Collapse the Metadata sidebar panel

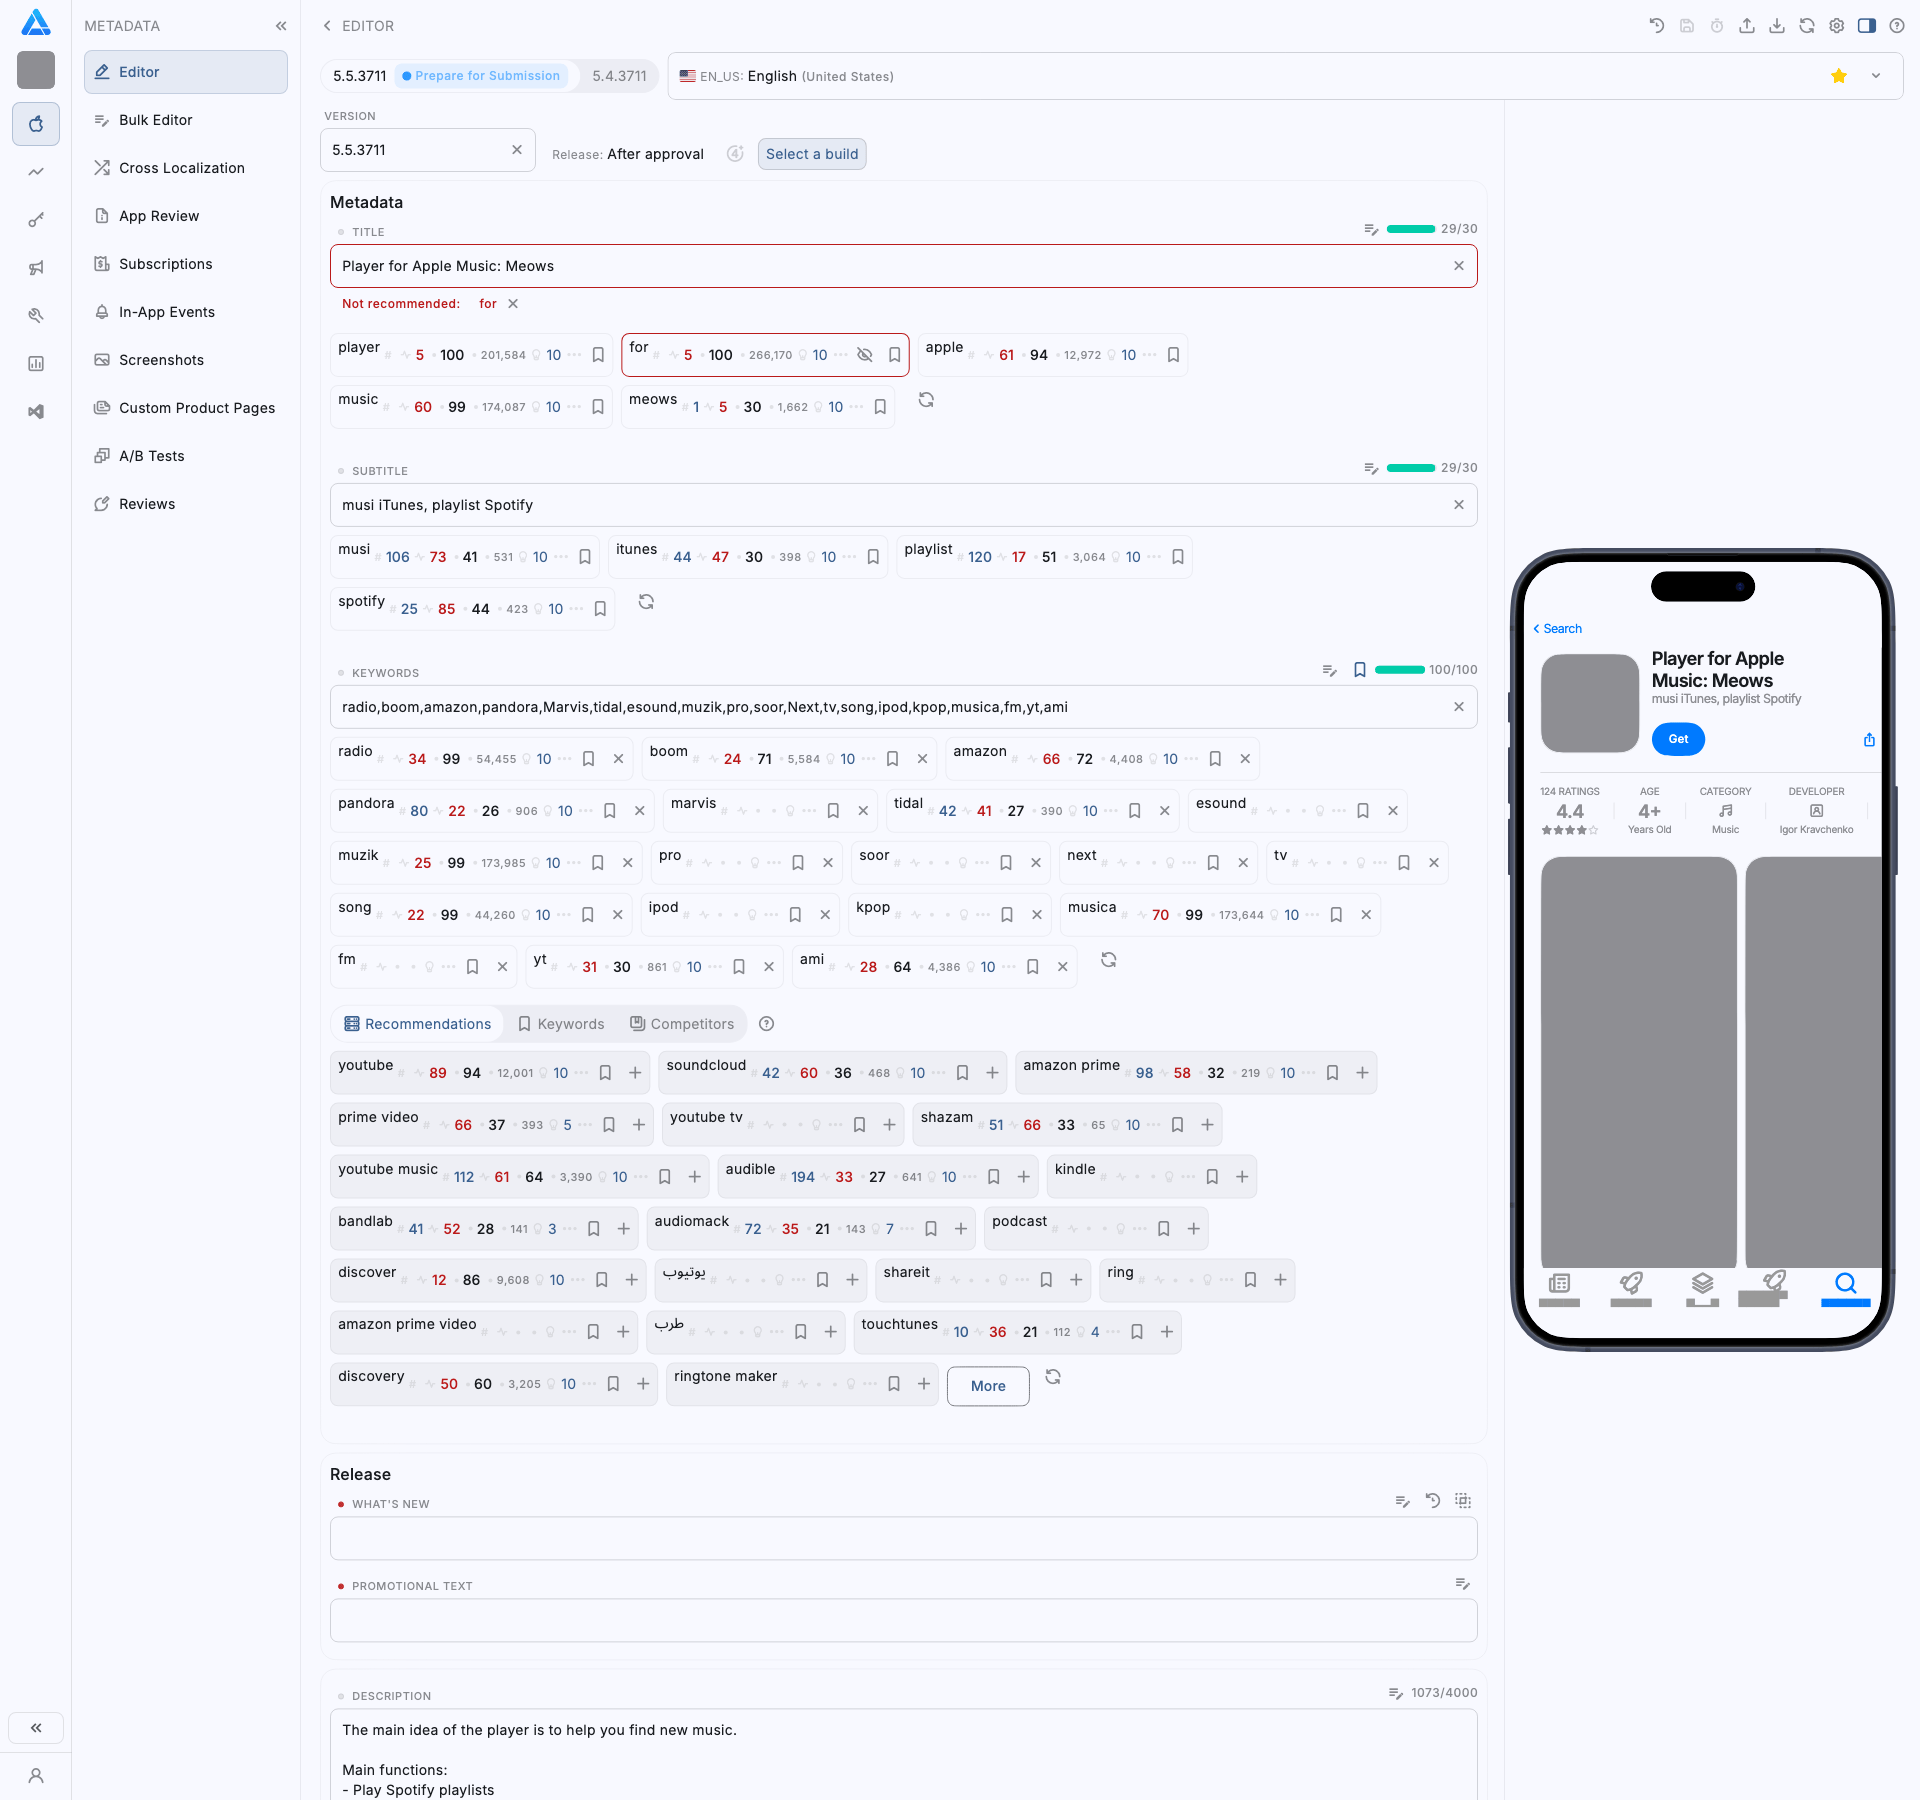(x=281, y=26)
